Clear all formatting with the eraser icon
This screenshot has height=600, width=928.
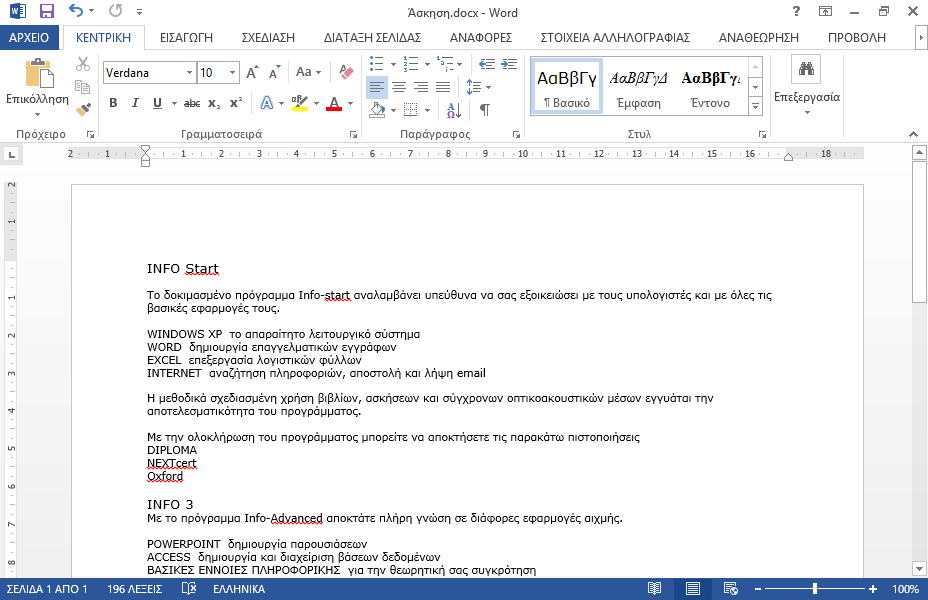pyautogui.click(x=346, y=72)
